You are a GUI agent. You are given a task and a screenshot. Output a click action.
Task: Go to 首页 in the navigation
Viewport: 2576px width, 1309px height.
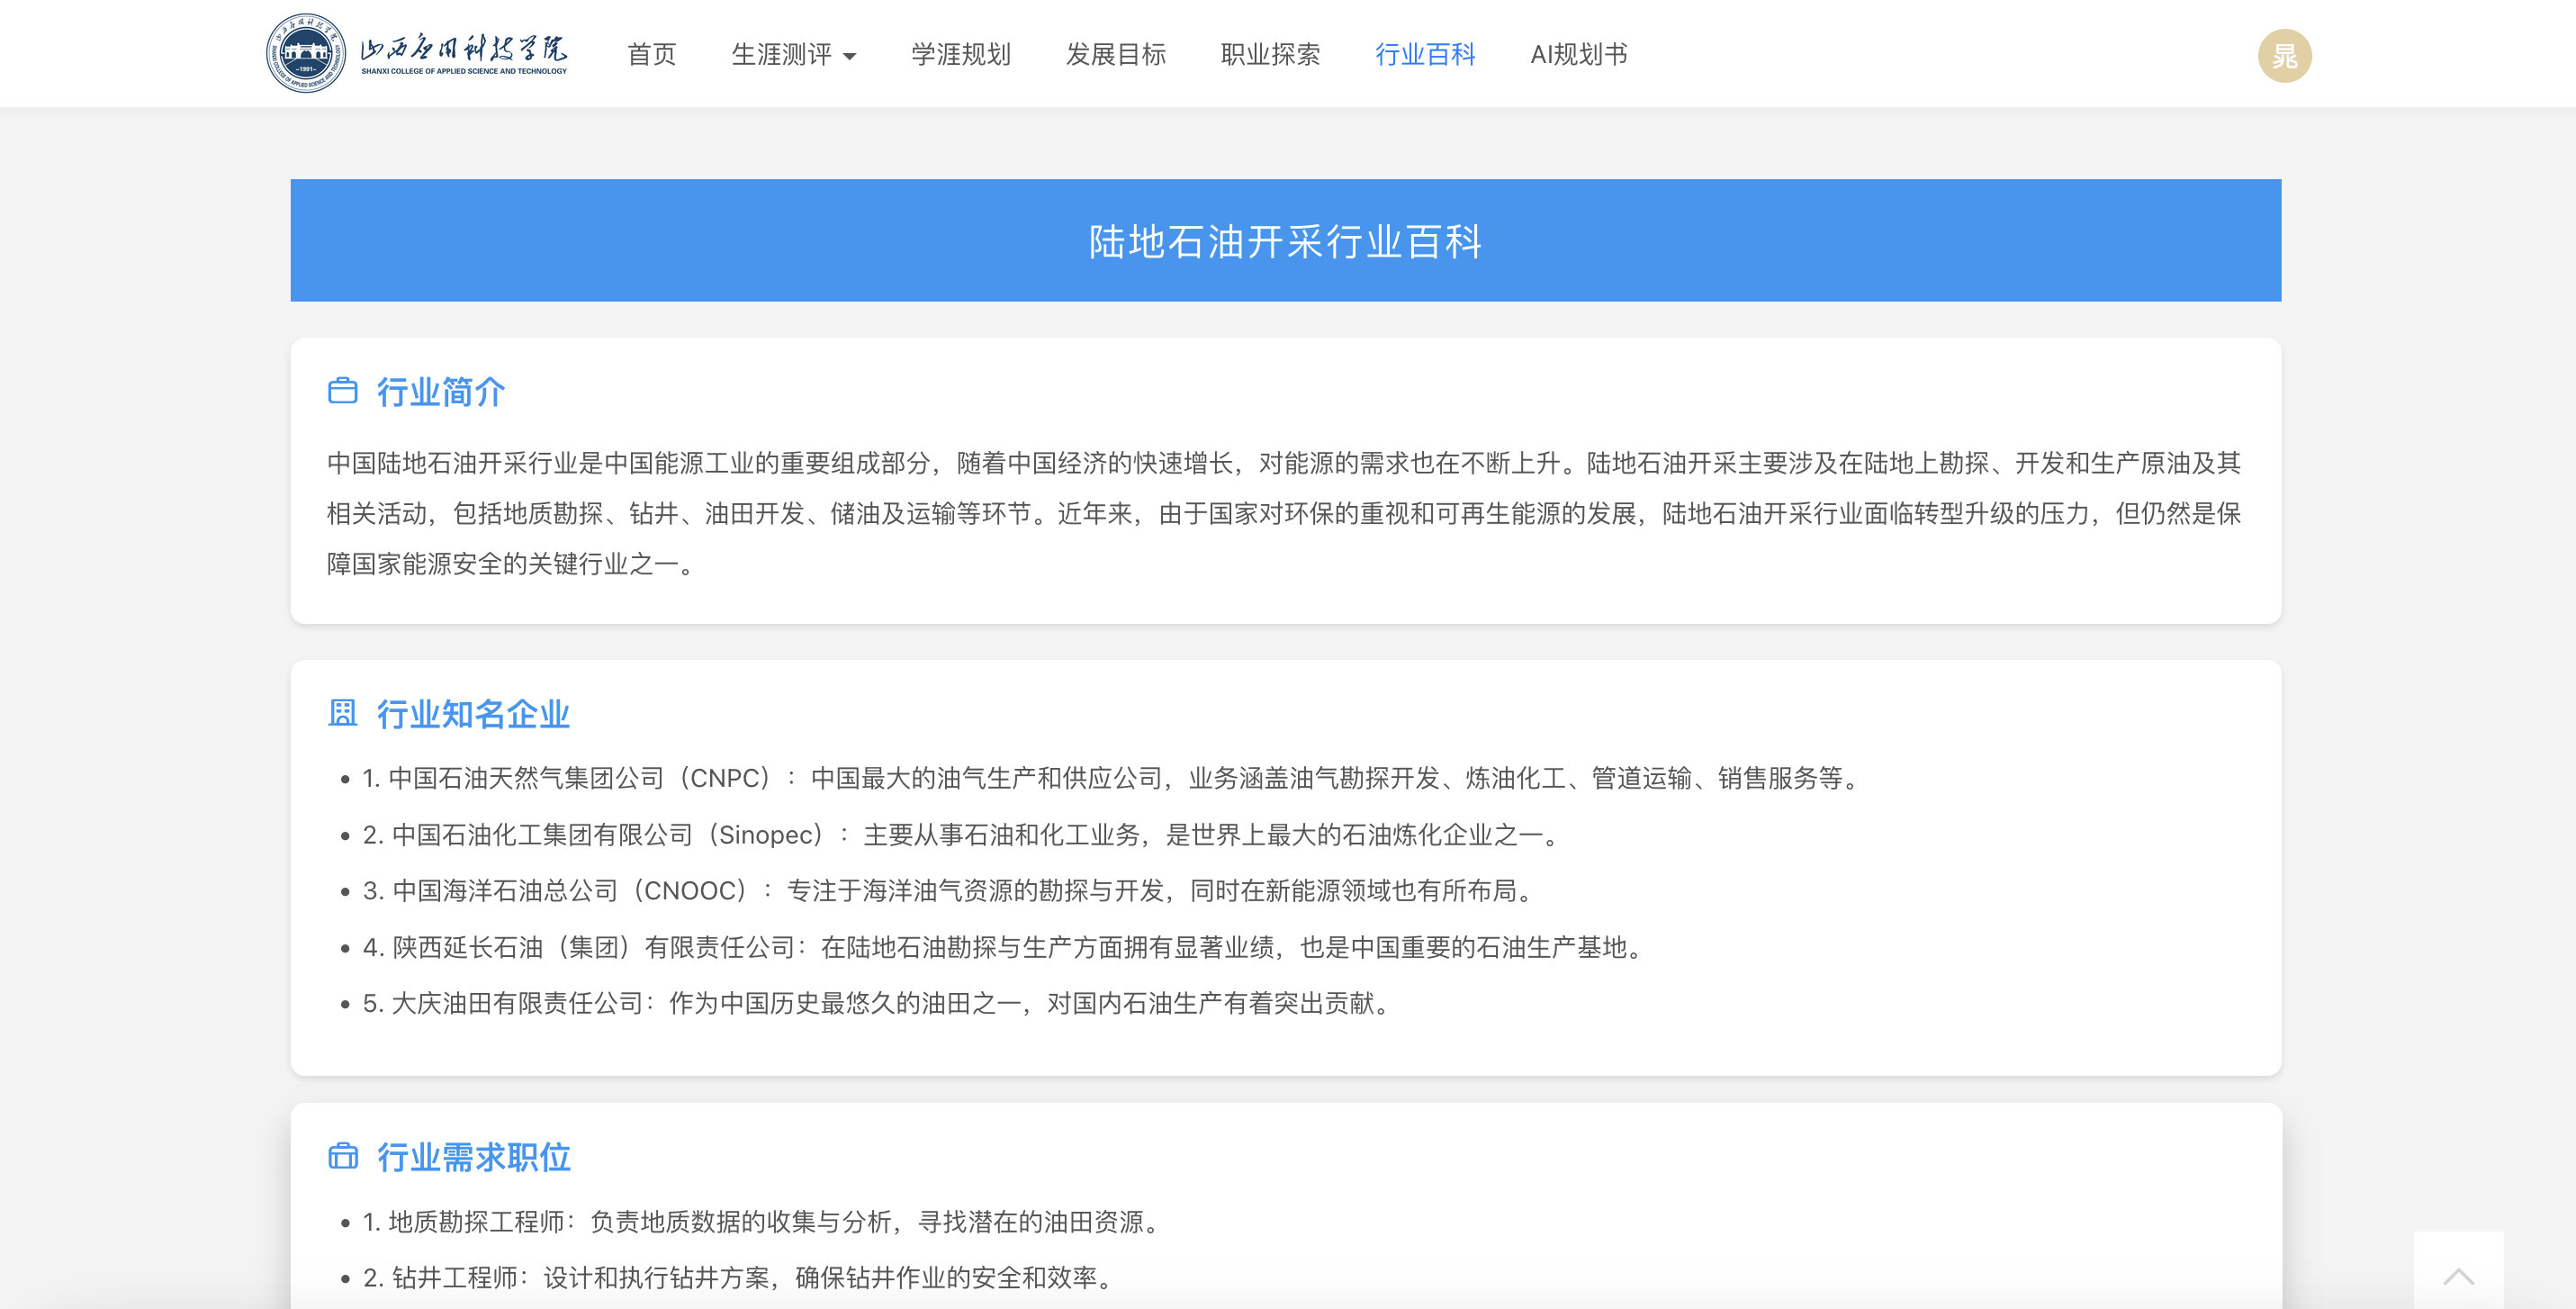[x=652, y=54]
